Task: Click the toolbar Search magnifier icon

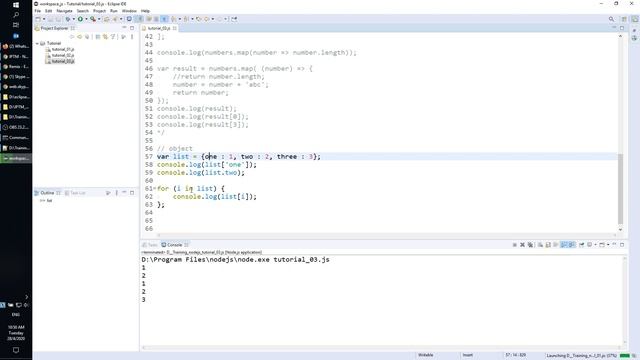Action: [x=611, y=19]
